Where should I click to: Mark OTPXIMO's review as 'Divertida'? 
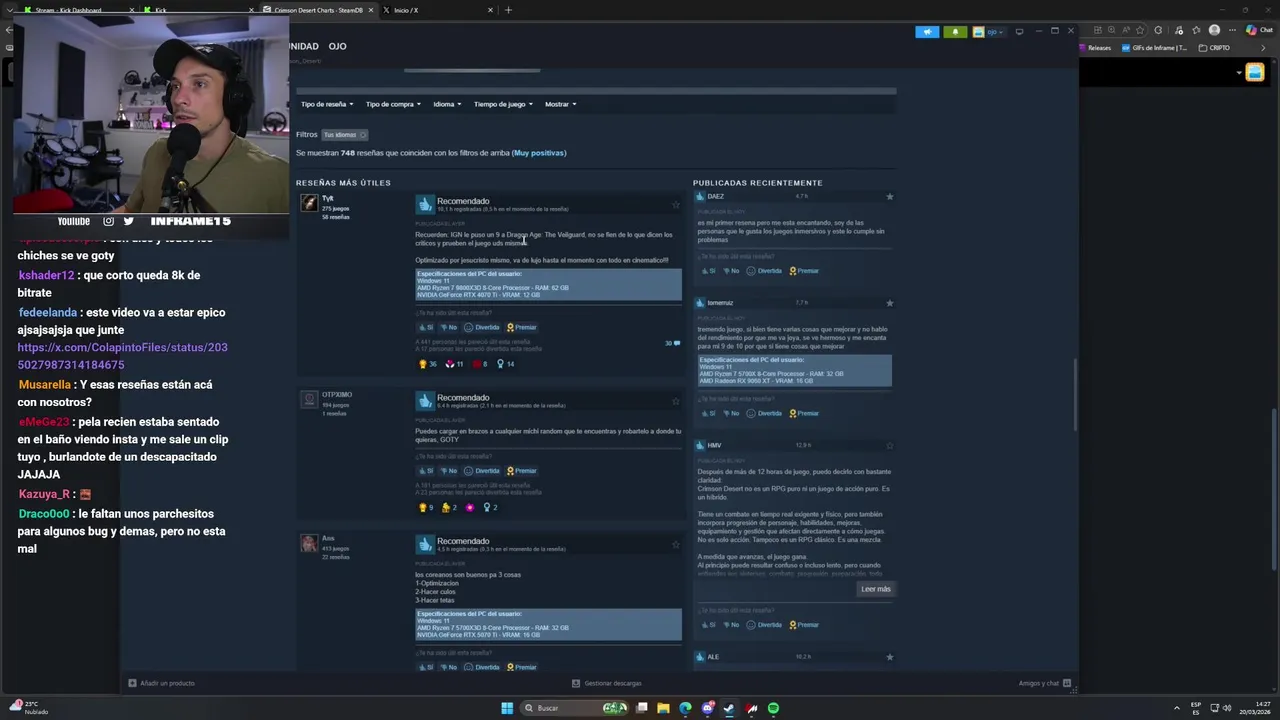[x=482, y=470]
